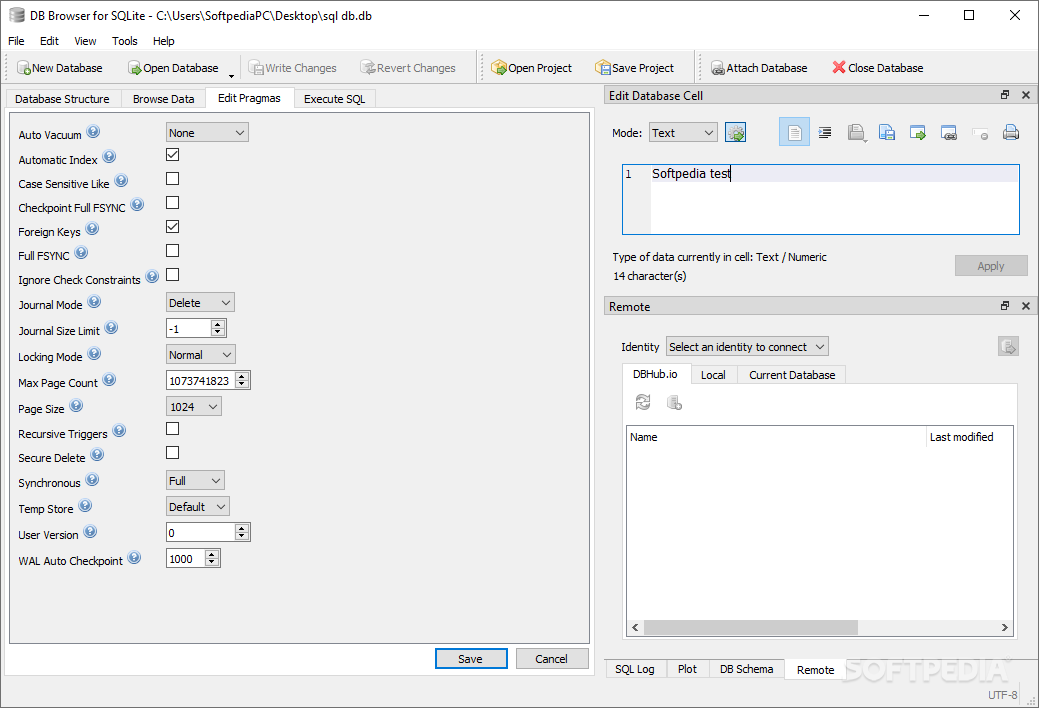Image resolution: width=1039 pixels, height=708 pixels.
Task: Float the Edit Database Cell panel
Action: 1005,95
